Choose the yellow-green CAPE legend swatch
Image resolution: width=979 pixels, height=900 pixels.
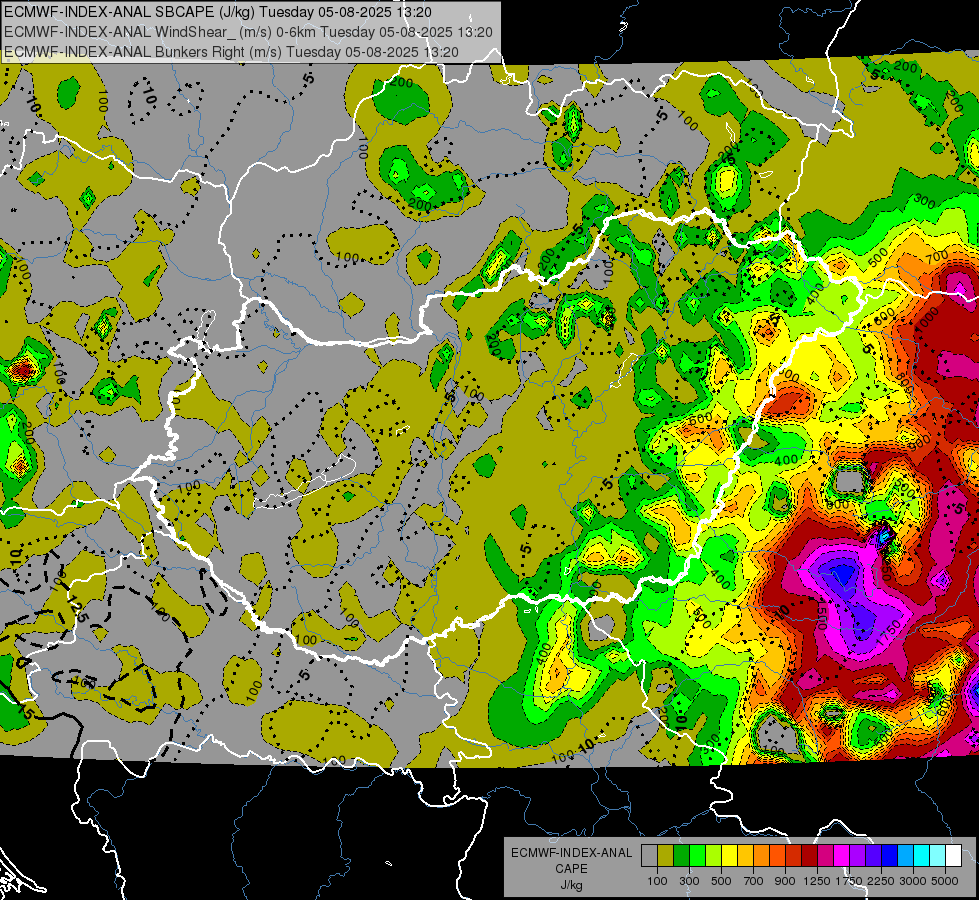[x=714, y=856]
